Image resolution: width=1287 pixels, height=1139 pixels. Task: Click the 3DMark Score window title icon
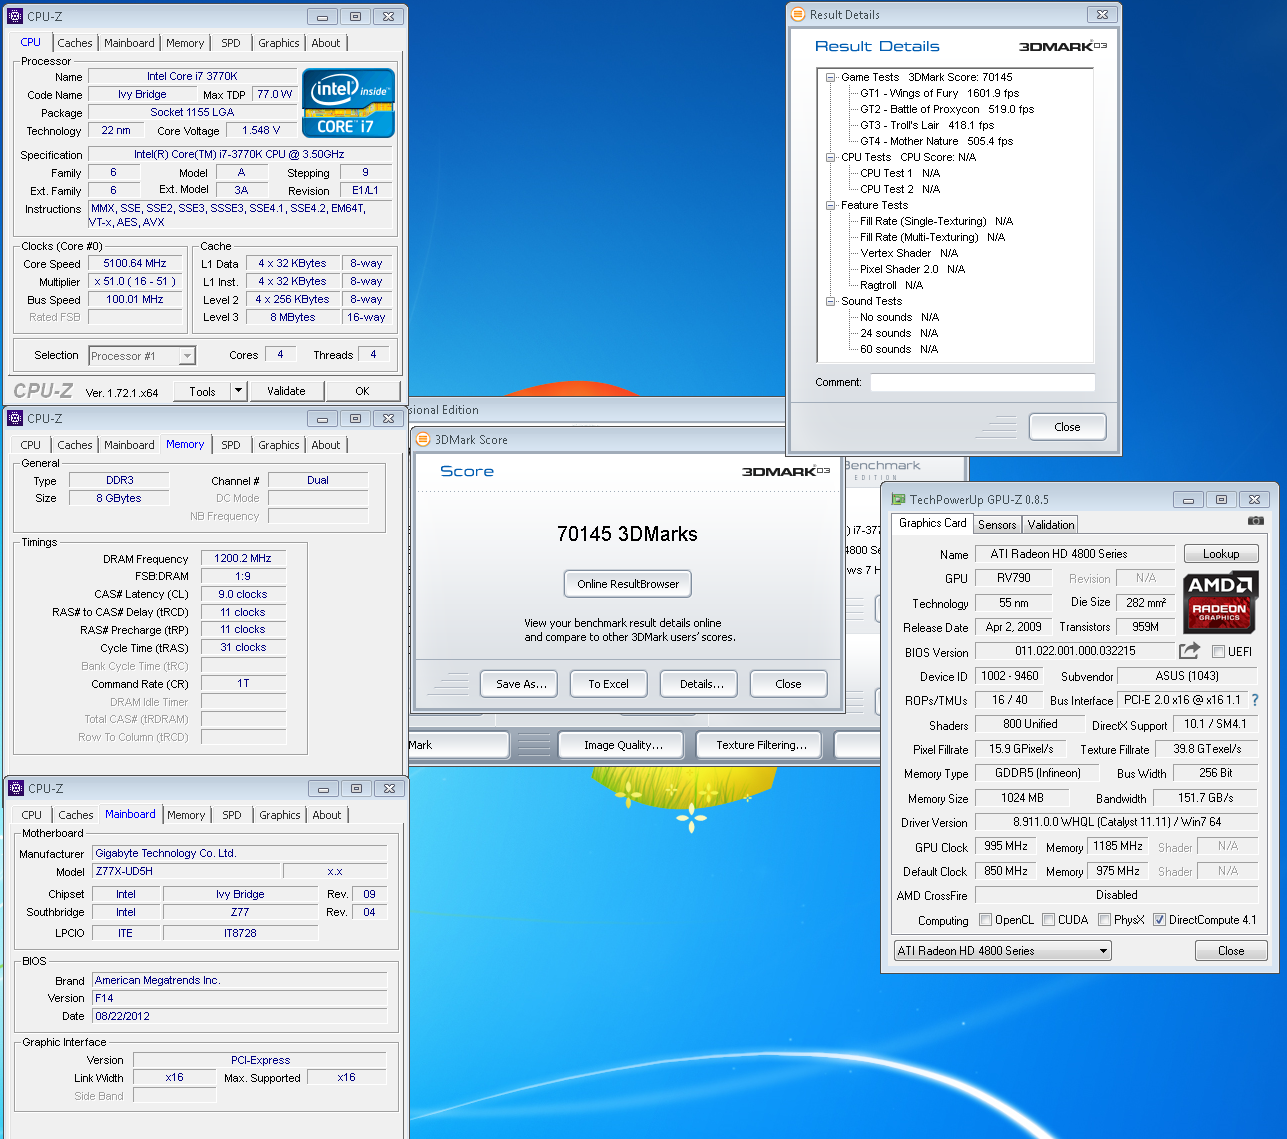[x=423, y=439]
